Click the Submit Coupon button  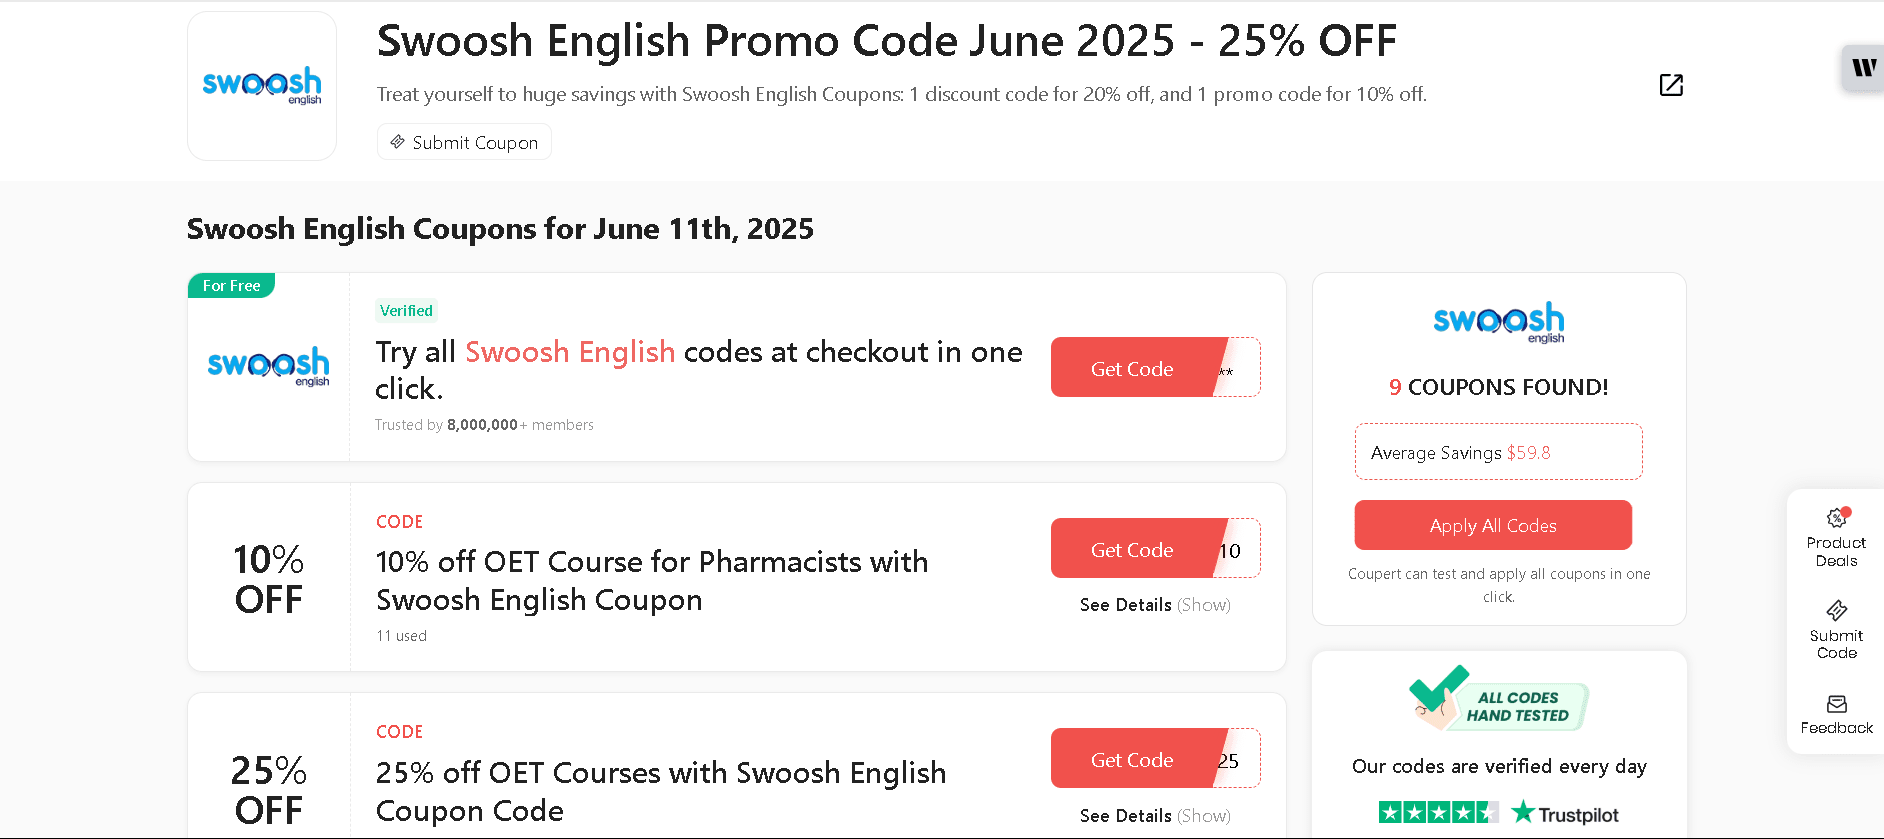(464, 142)
